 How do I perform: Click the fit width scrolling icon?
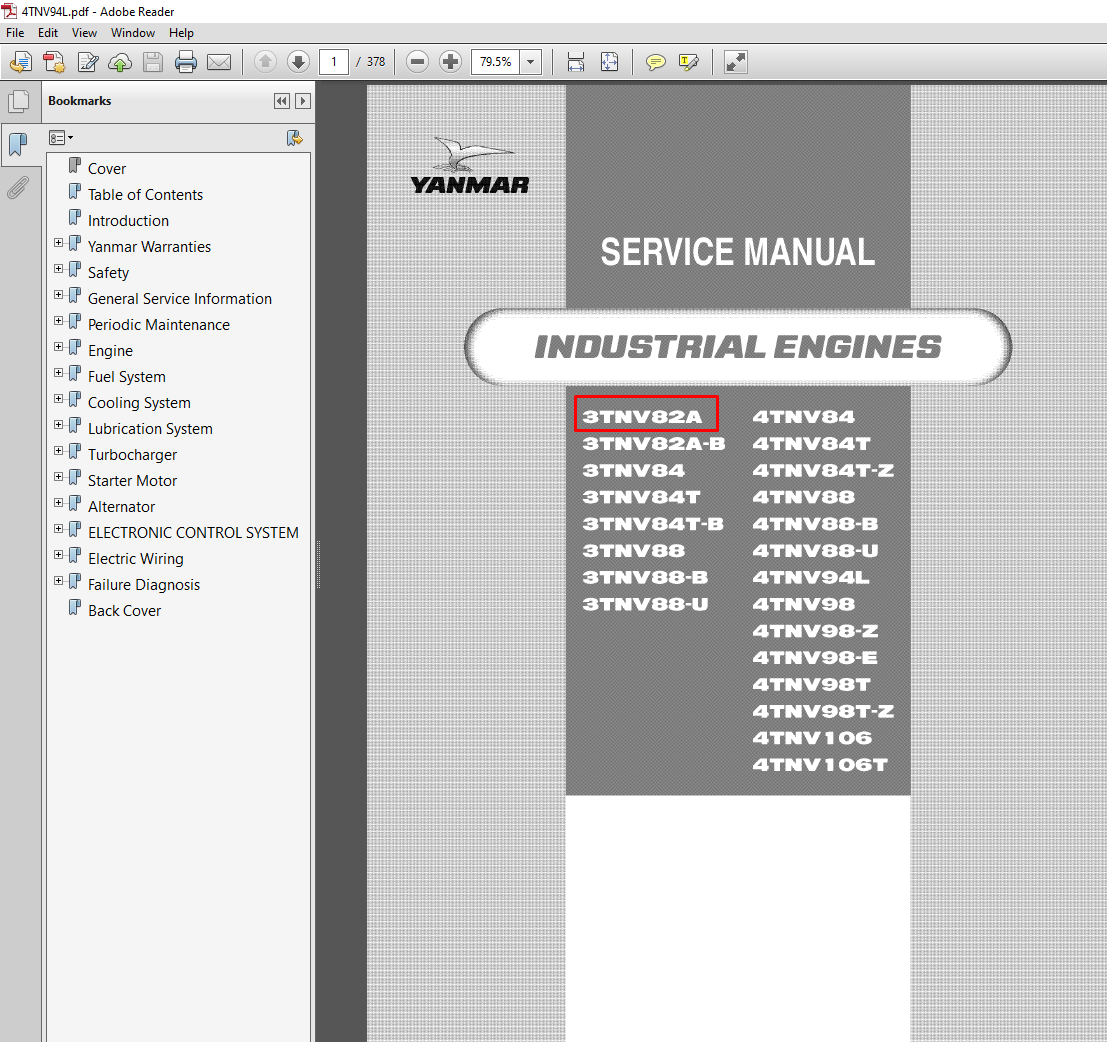click(576, 62)
